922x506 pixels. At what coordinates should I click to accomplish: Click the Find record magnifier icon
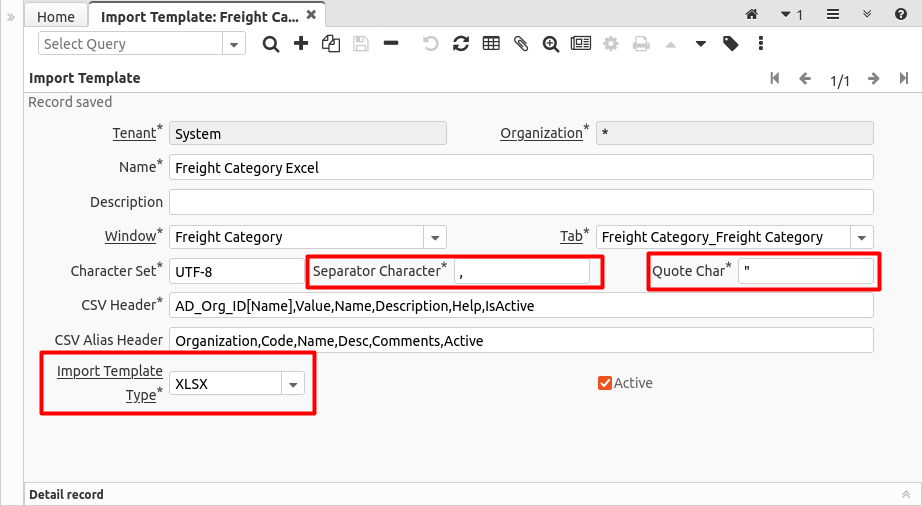tap(270, 44)
